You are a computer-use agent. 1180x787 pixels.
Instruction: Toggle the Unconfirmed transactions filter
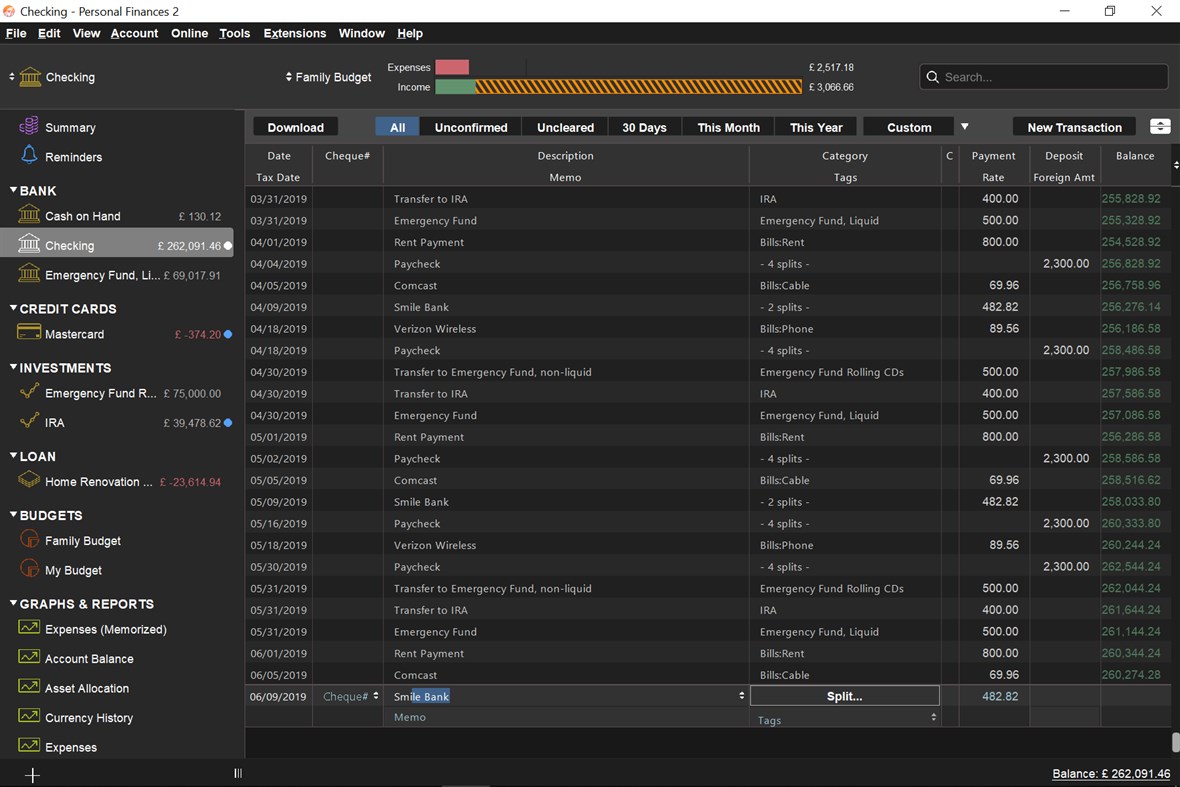(471, 127)
